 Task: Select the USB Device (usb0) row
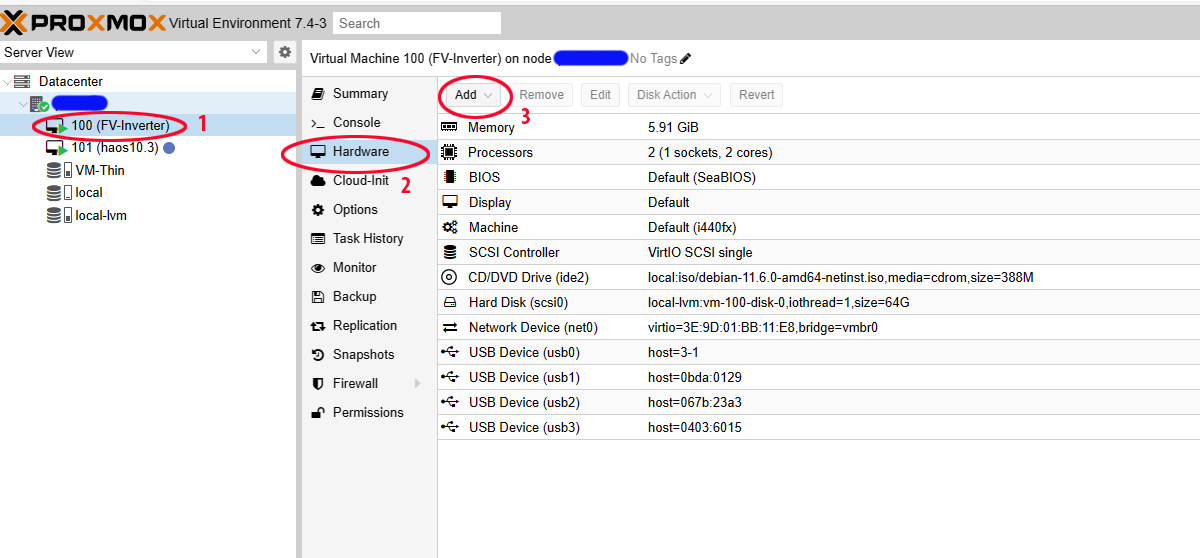point(819,353)
